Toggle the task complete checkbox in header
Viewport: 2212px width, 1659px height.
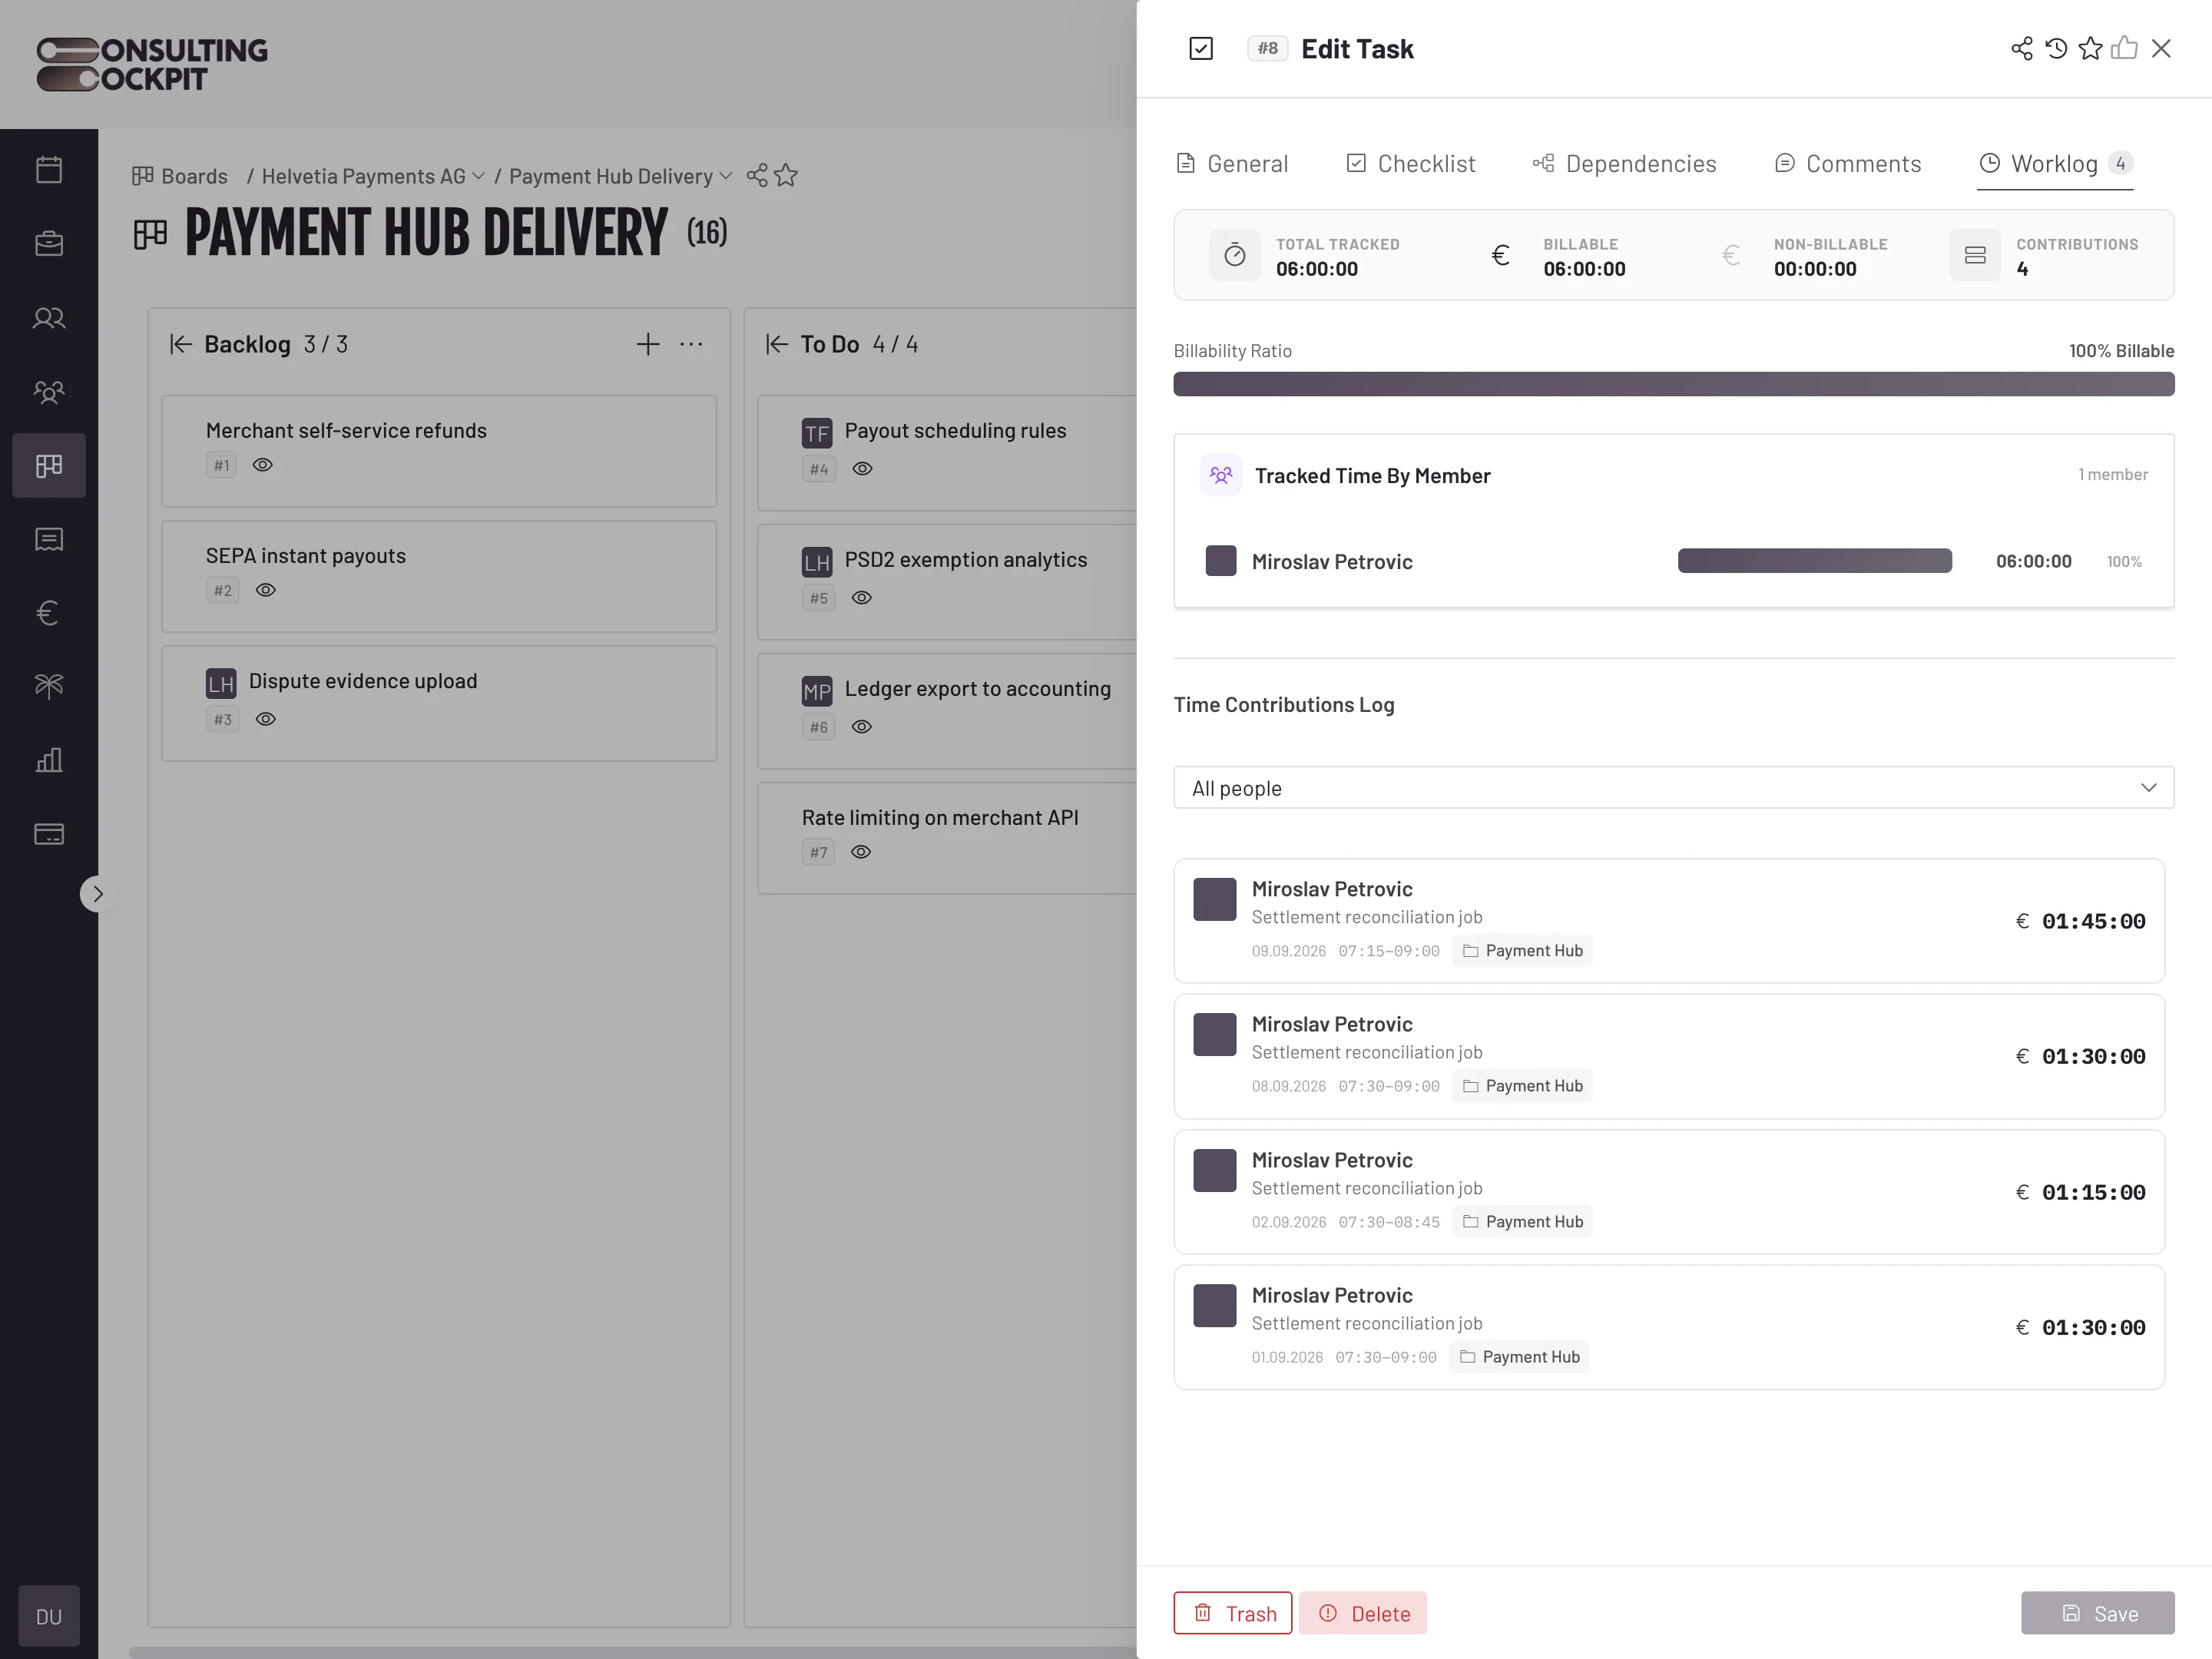coord(1201,49)
